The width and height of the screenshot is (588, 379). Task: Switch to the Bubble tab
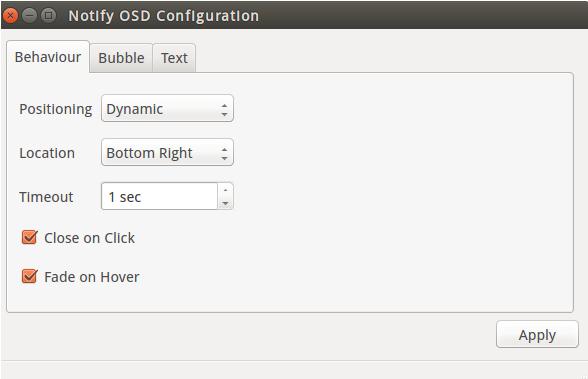(x=121, y=58)
